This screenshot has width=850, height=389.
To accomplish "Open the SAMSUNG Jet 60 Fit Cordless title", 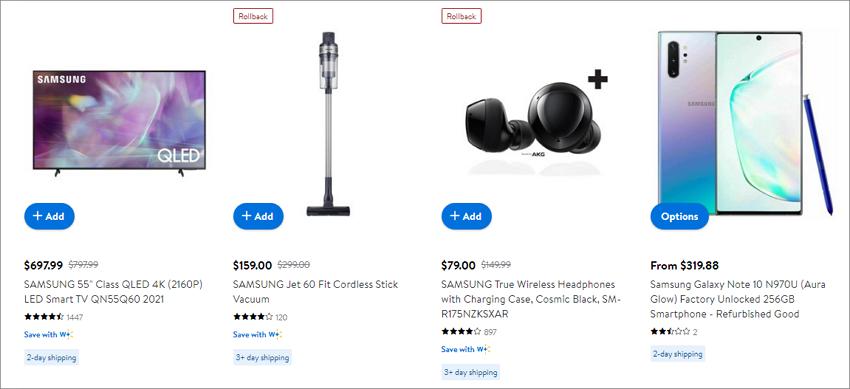I will click(x=315, y=291).
